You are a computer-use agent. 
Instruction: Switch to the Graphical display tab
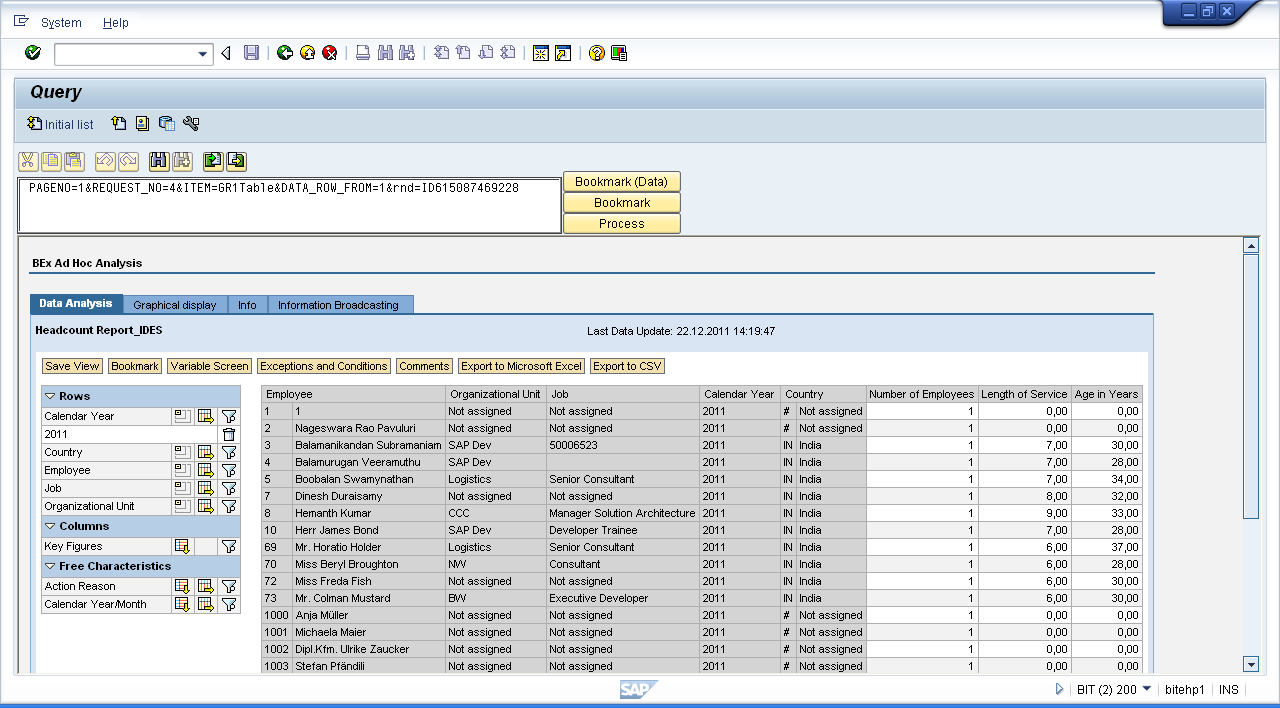(175, 305)
